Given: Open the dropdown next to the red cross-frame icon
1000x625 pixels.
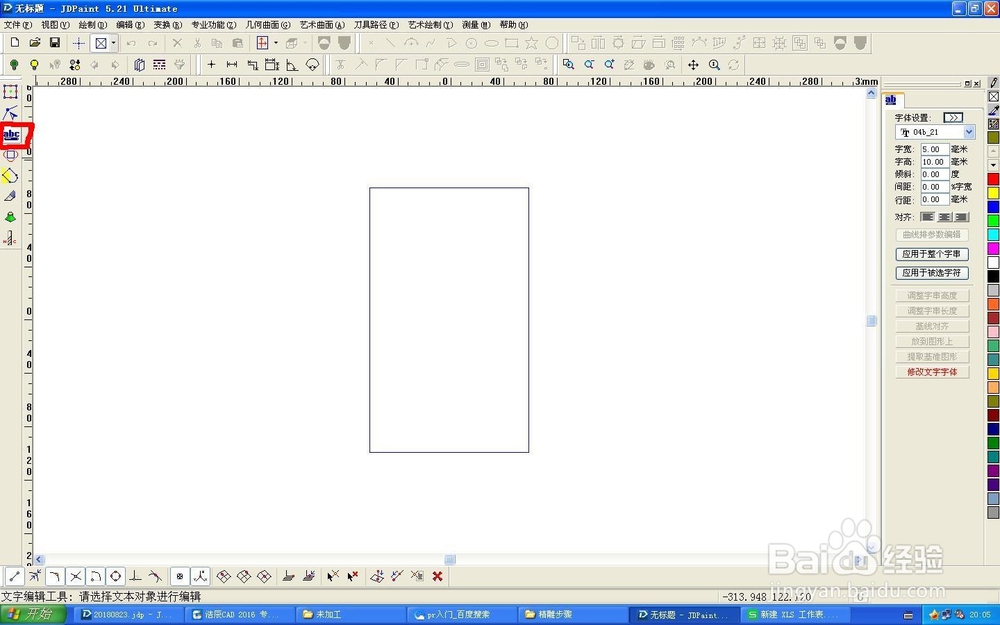Looking at the screenshot, I should tap(276, 43).
